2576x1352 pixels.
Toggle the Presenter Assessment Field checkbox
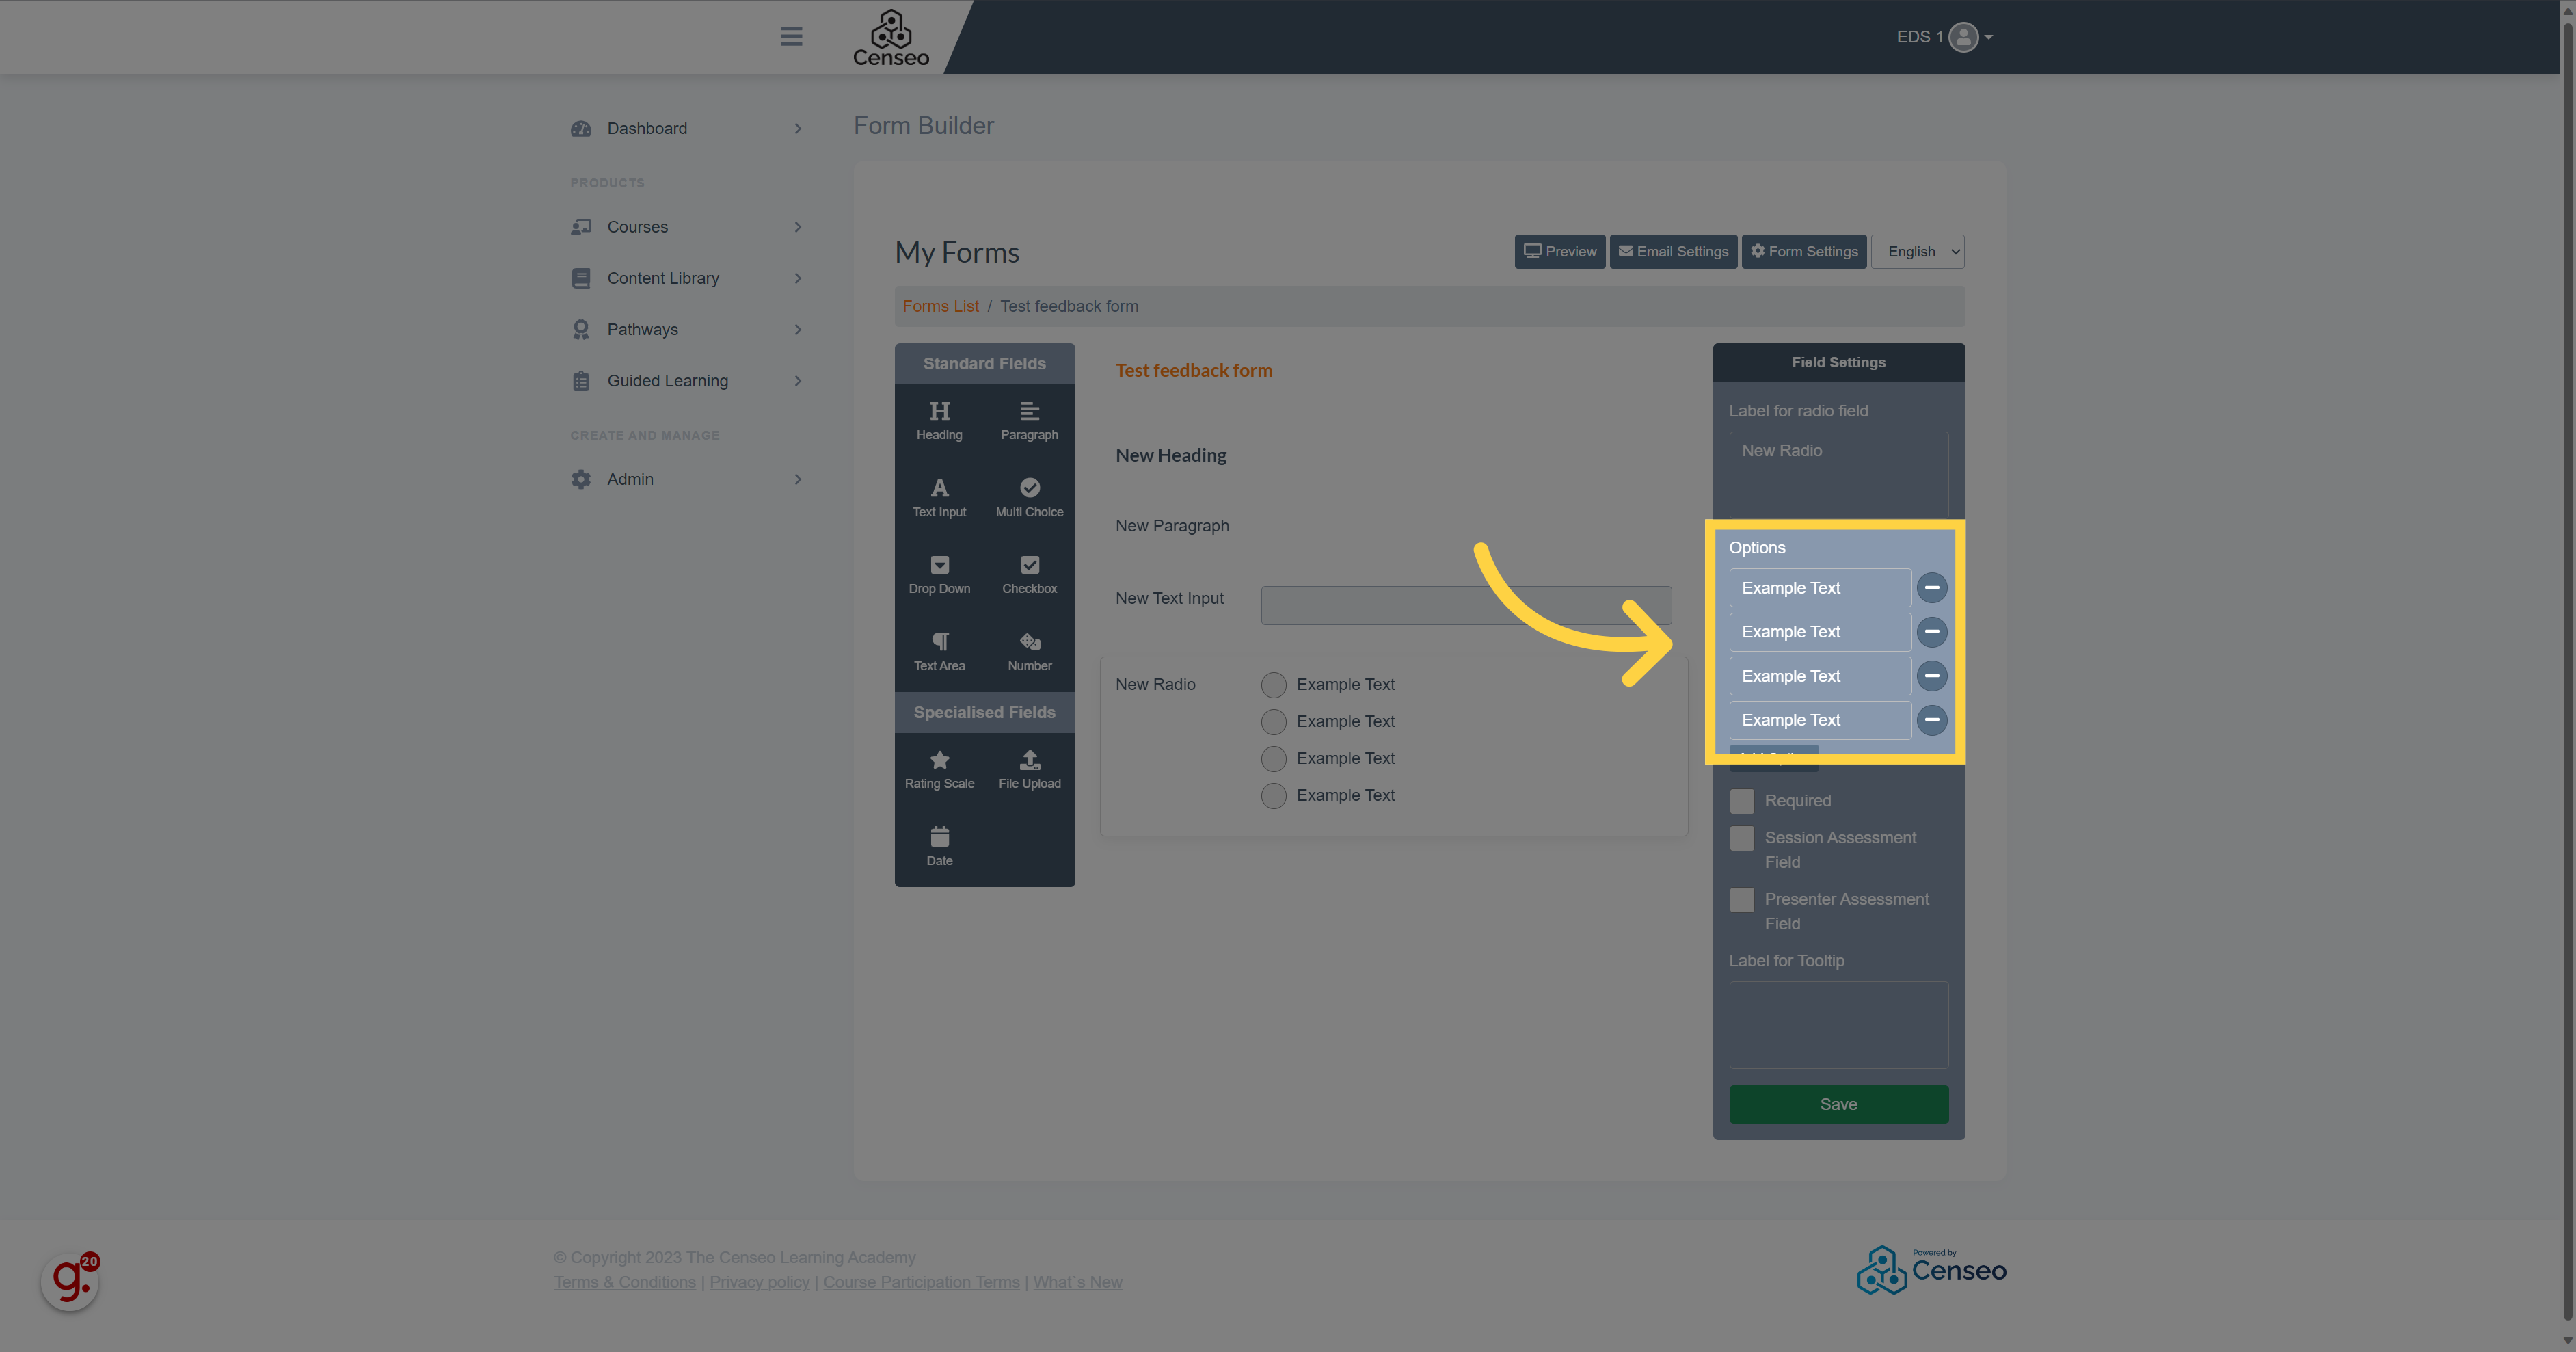tap(1741, 900)
